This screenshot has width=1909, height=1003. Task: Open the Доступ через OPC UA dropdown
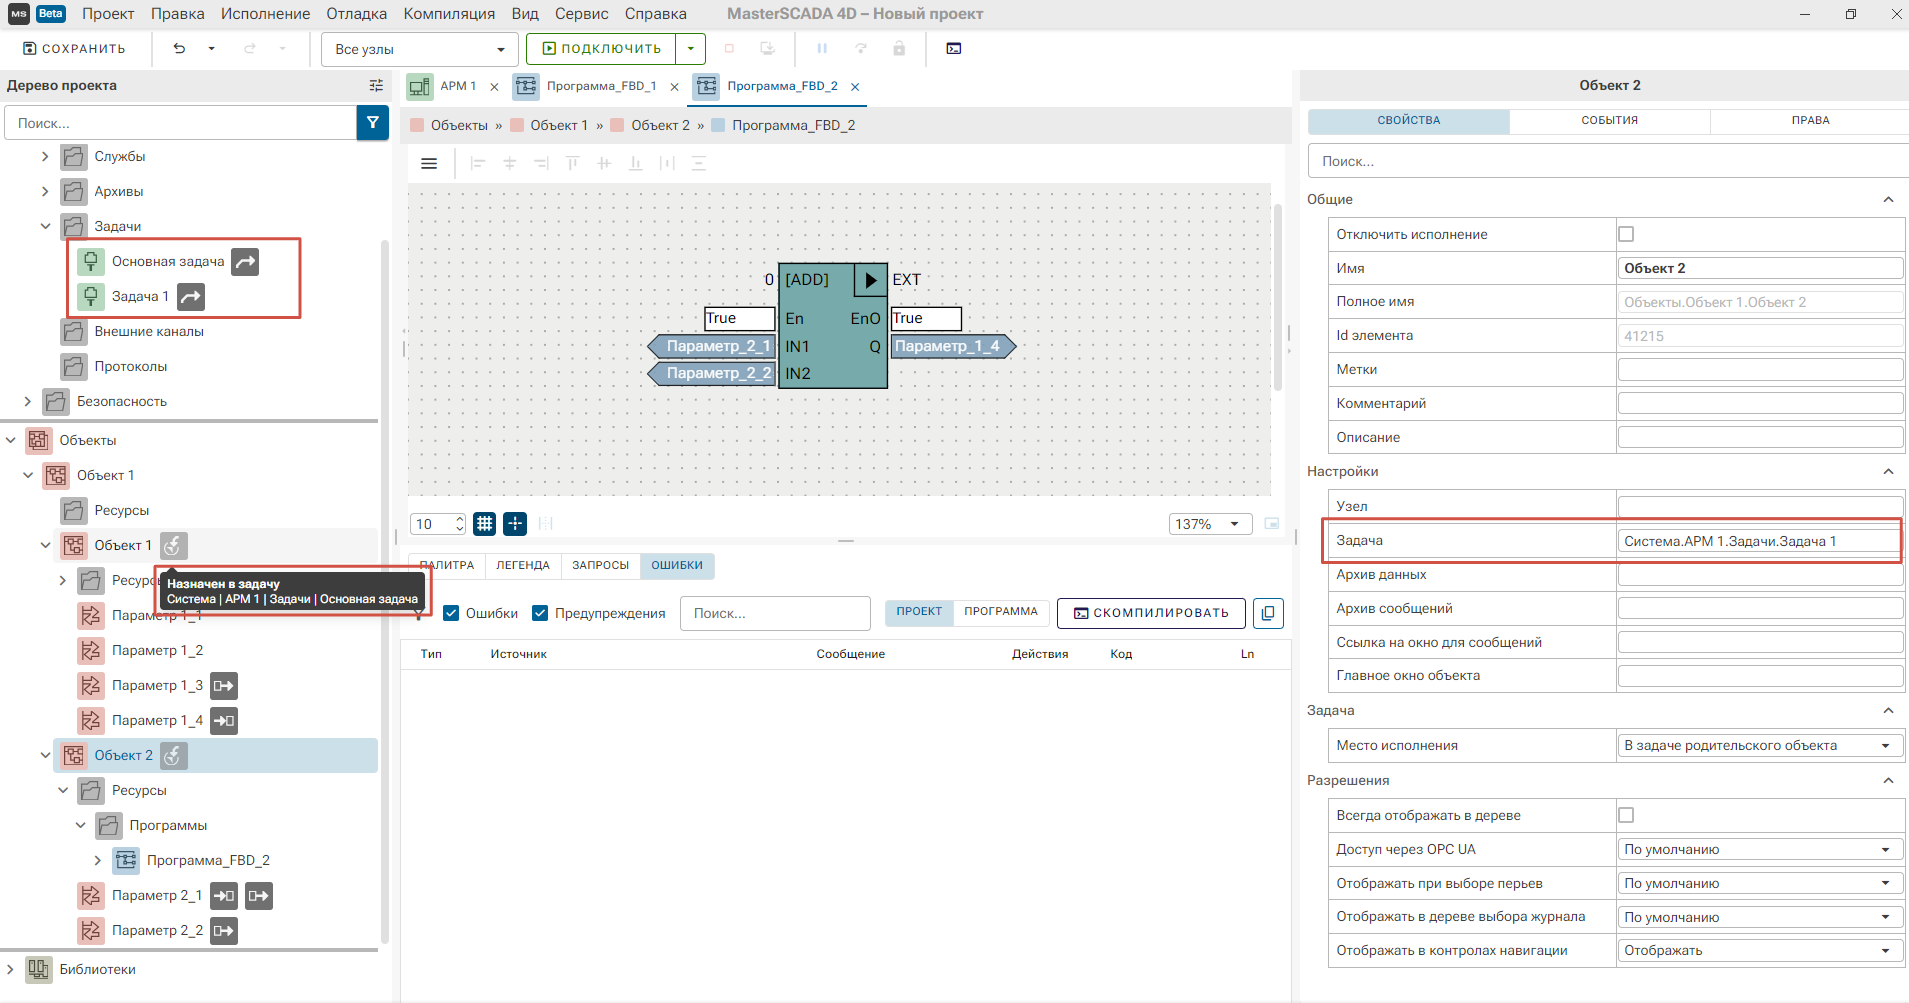point(1759,850)
